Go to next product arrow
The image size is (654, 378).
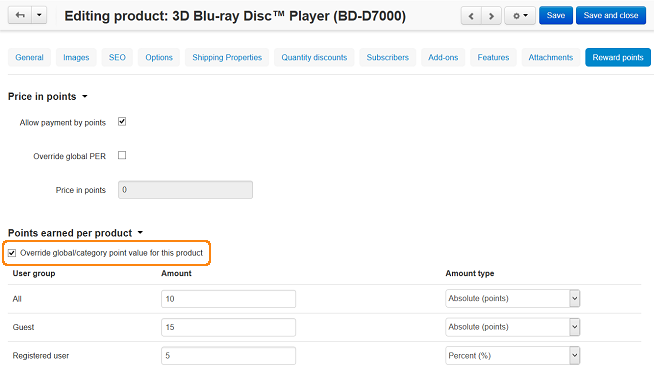coord(491,16)
